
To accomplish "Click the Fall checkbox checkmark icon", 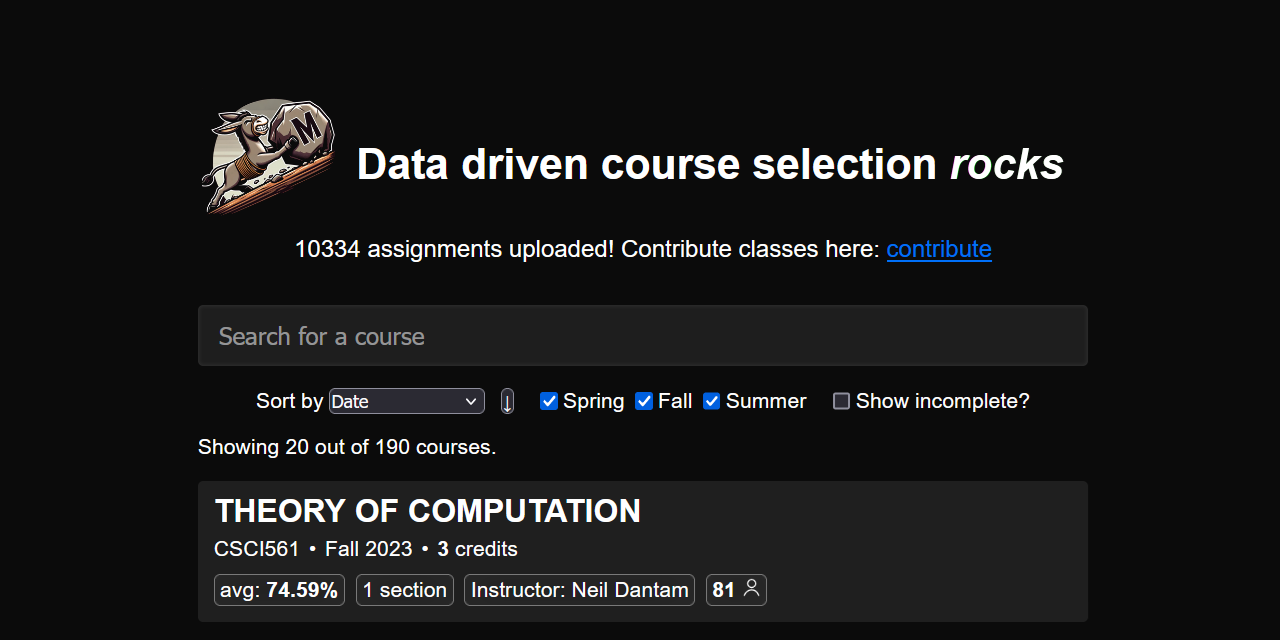I will 644,400.
